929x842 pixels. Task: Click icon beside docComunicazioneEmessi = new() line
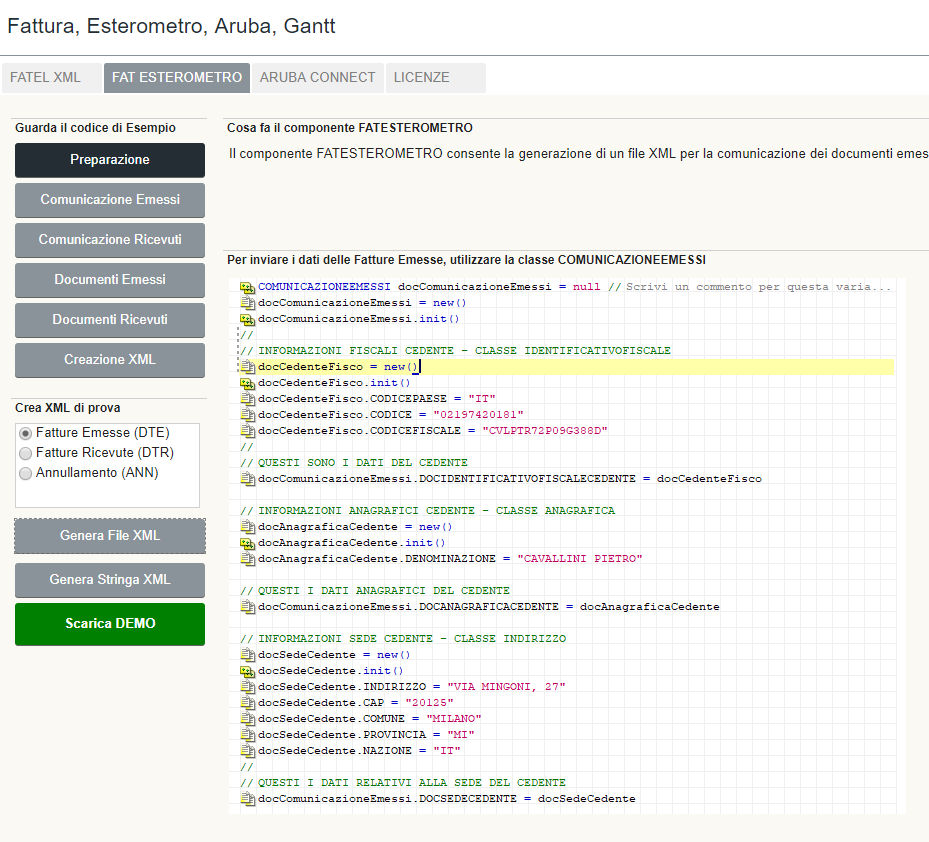tap(247, 303)
